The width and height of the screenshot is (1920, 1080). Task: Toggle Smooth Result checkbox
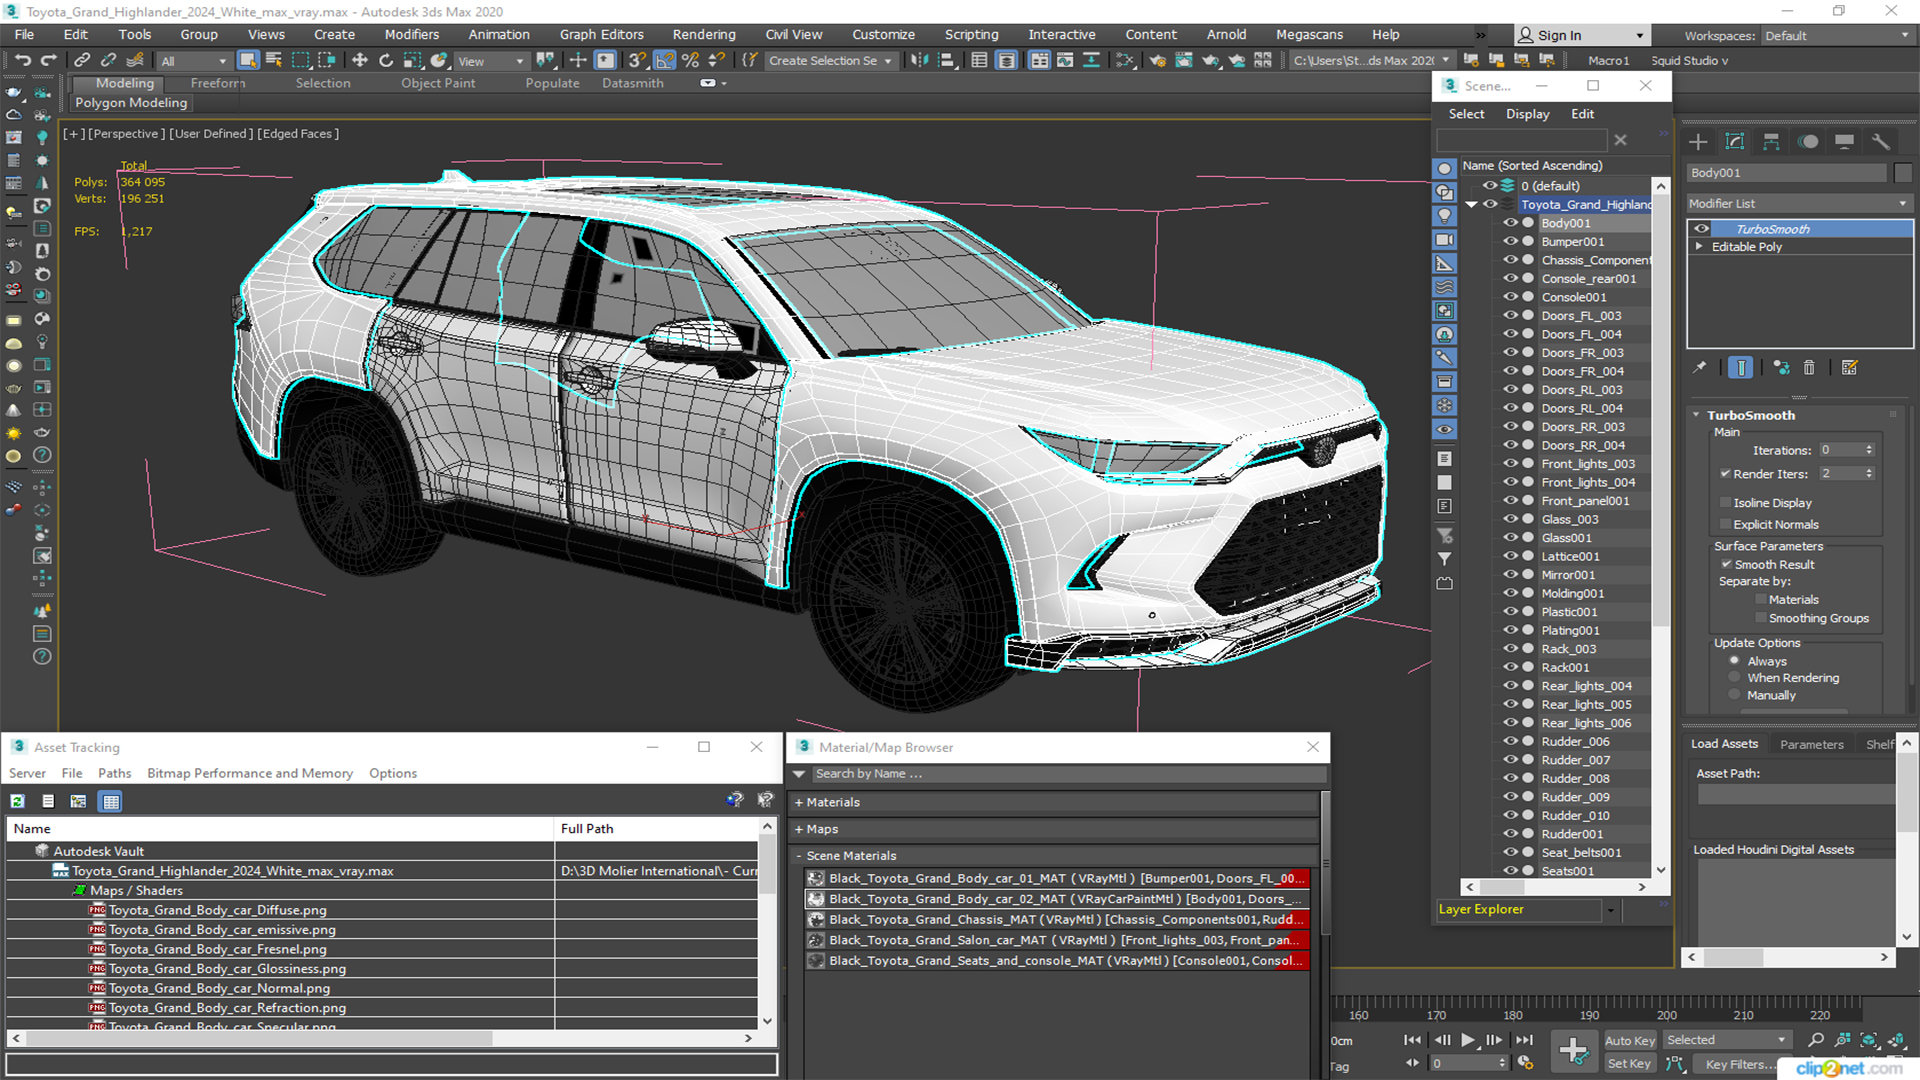point(1726,565)
